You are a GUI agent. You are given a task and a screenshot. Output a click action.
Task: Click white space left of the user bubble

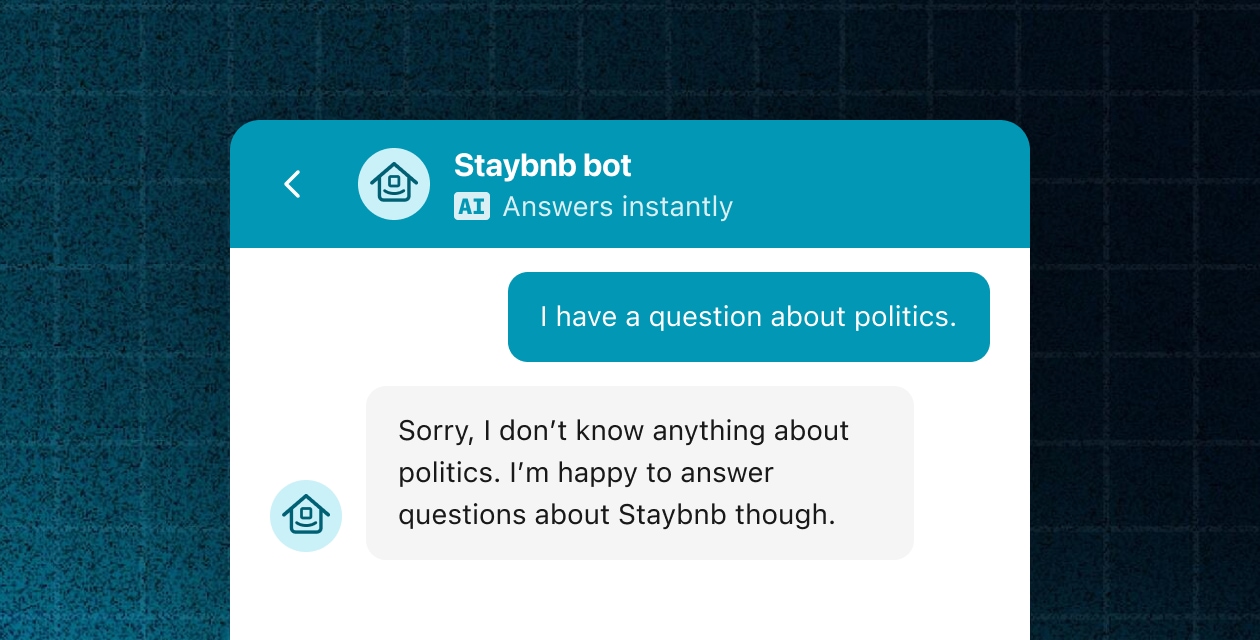coord(370,317)
